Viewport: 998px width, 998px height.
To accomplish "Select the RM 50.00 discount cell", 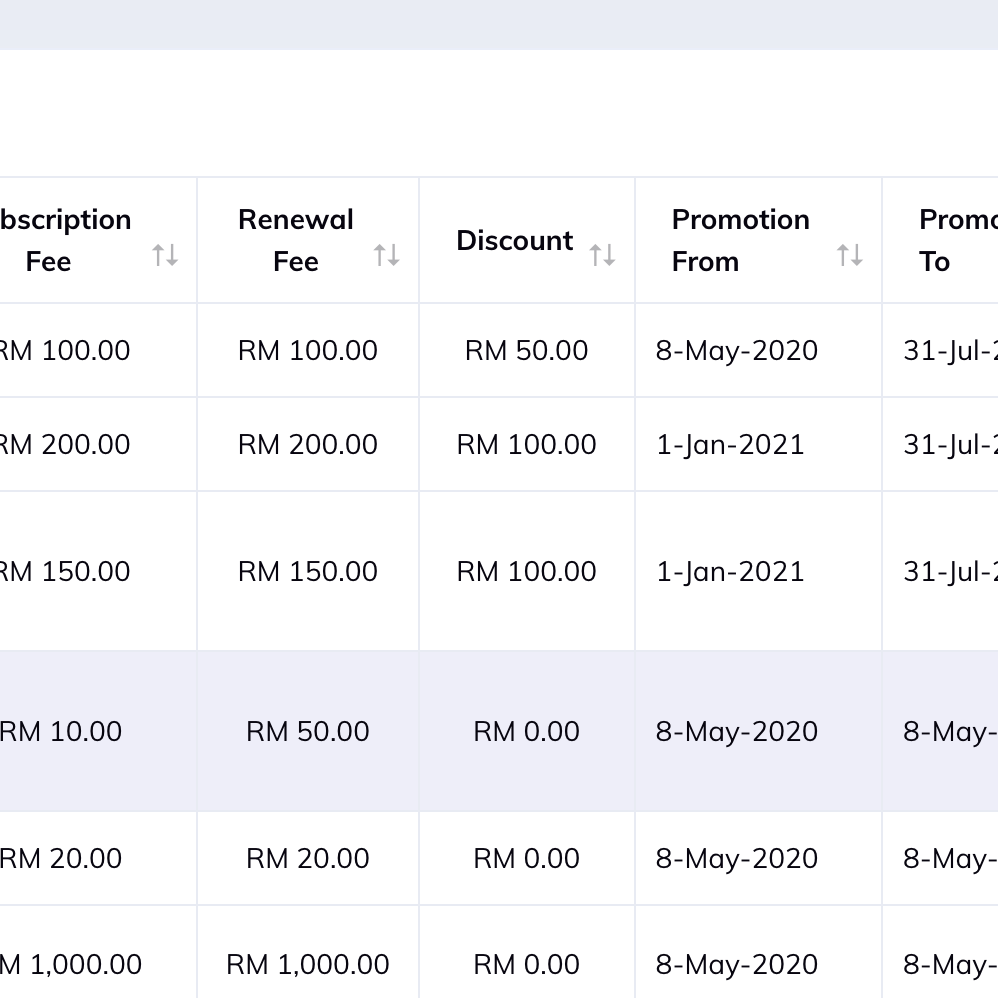I will click(x=526, y=351).
